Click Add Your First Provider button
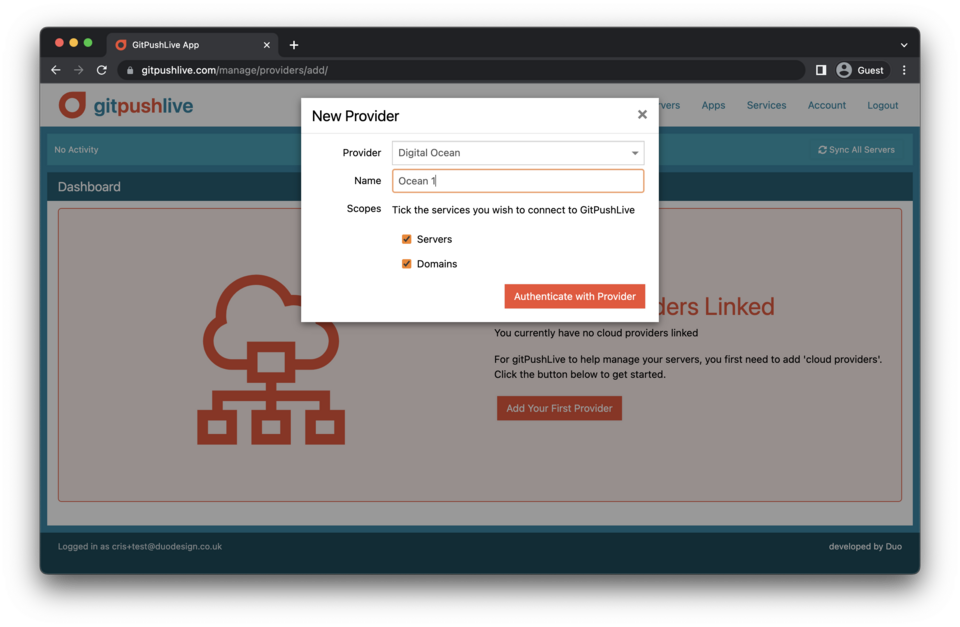The height and width of the screenshot is (627, 960). (560, 408)
